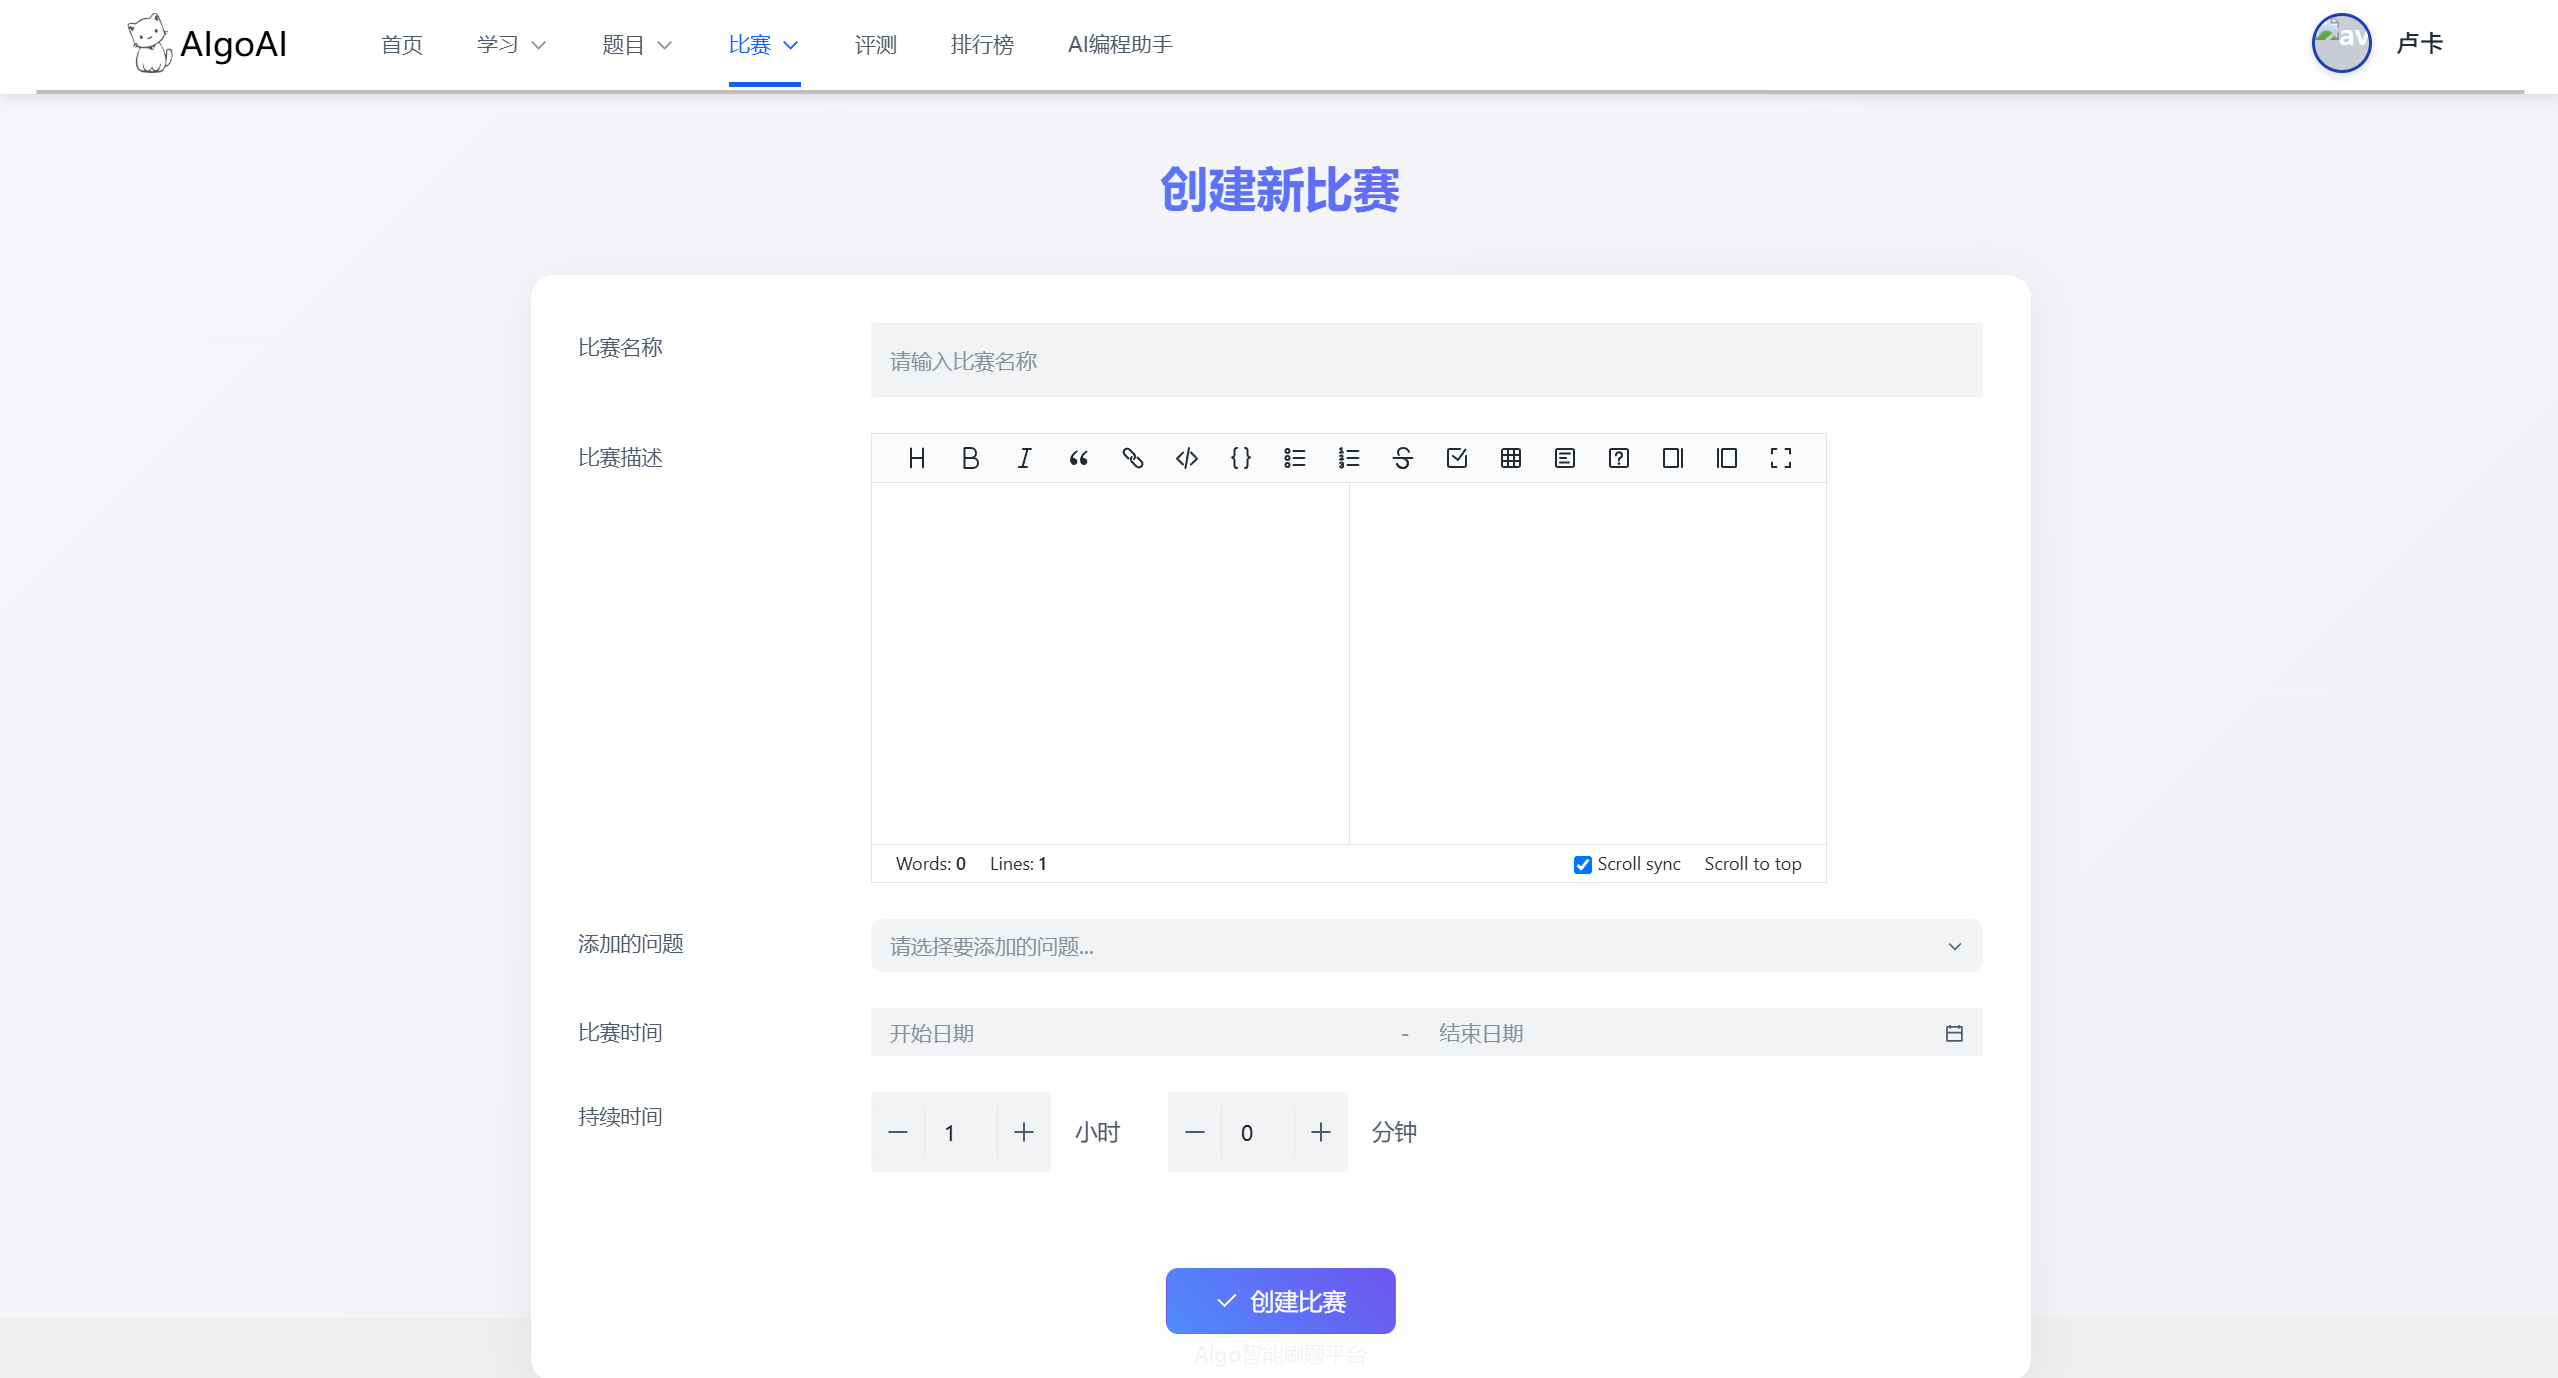The image size is (2558, 1378).
Task: Click the Heading icon in editor toolbar
Action: (x=916, y=458)
